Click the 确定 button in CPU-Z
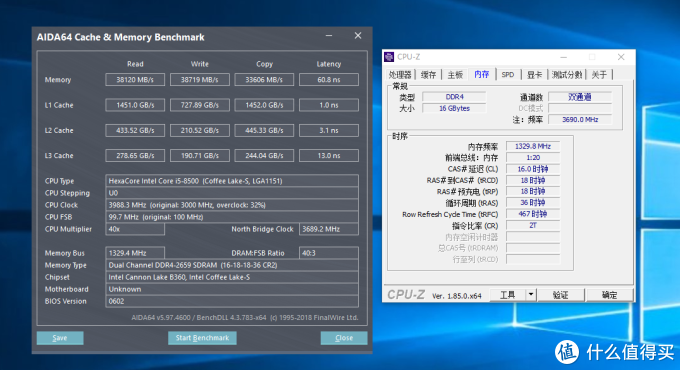The height and width of the screenshot is (370, 680). pyautogui.click(x=609, y=295)
